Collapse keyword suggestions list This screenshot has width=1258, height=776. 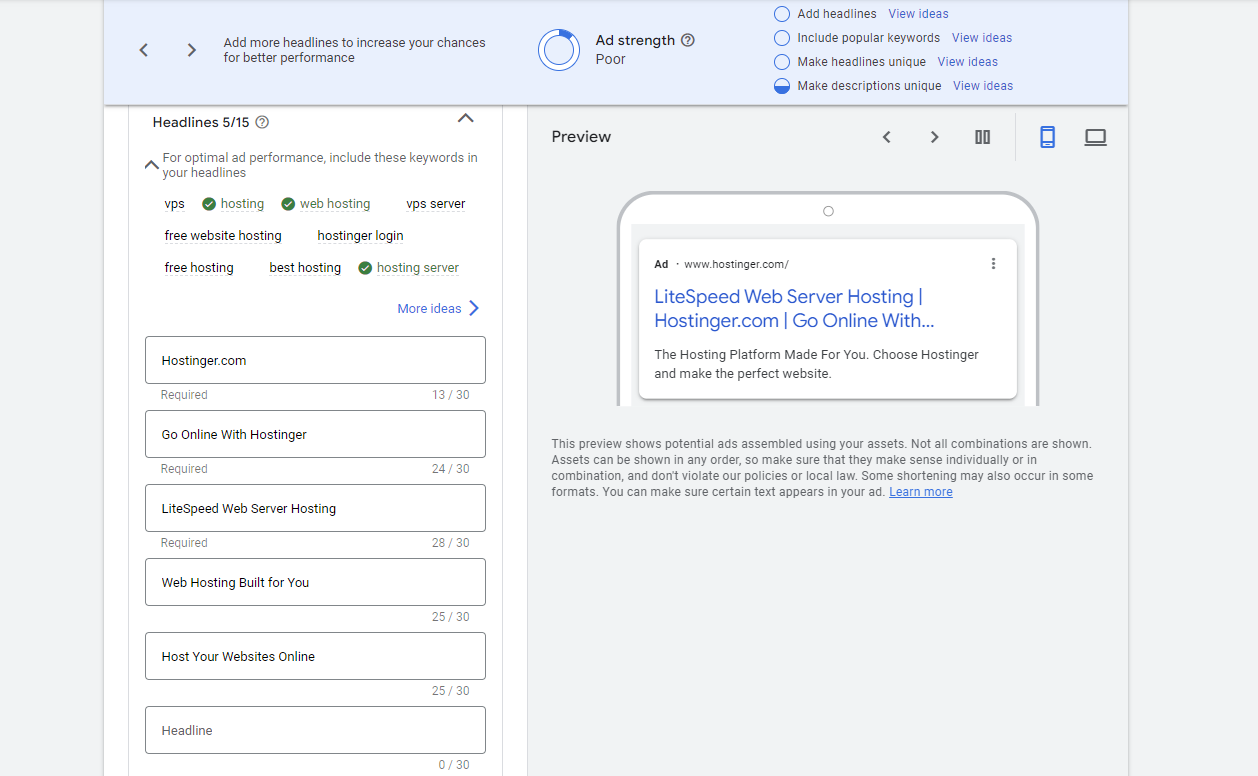point(152,165)
